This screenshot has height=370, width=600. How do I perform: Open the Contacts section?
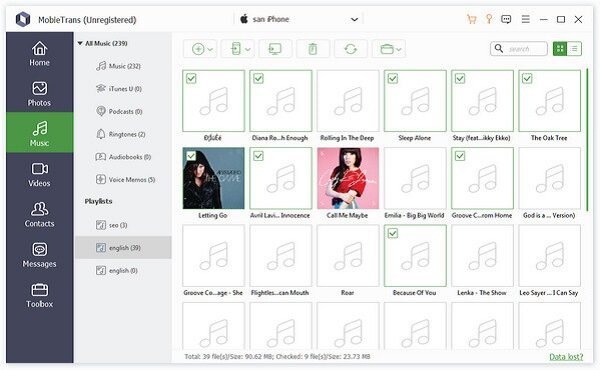click(39, 215)
